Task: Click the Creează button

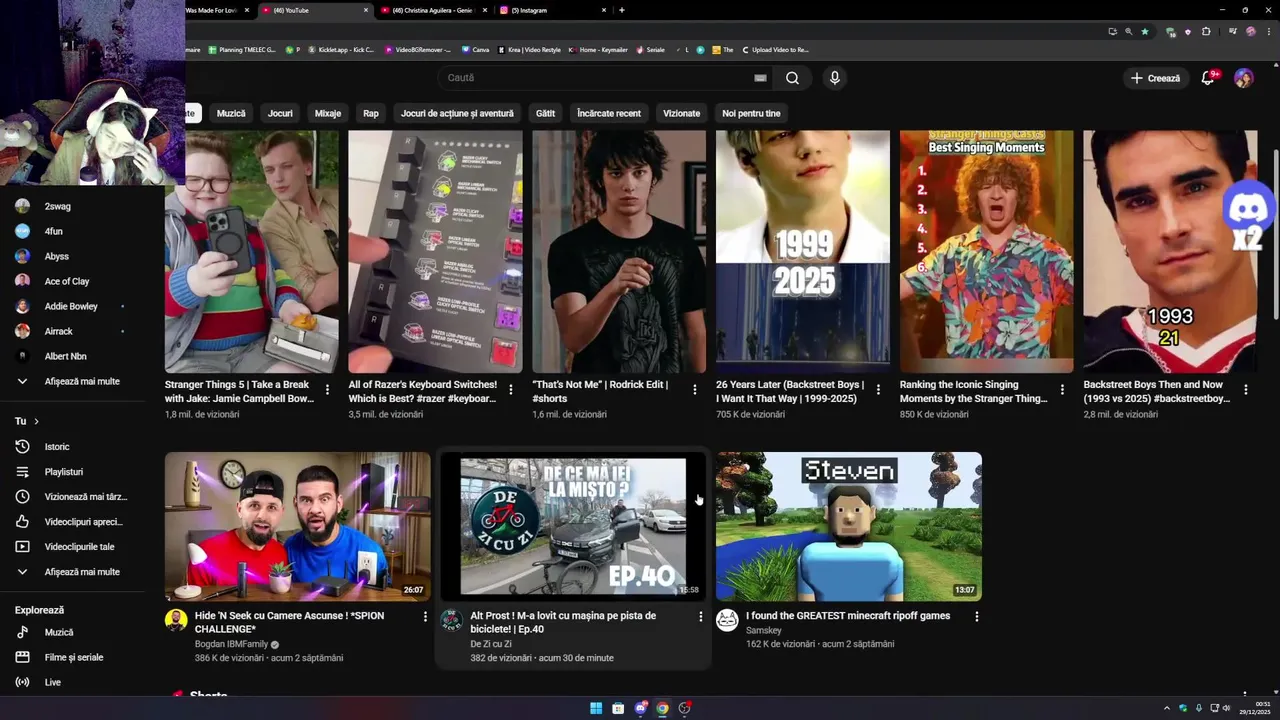Action: pyautogui.click(x=1155, y=78)
